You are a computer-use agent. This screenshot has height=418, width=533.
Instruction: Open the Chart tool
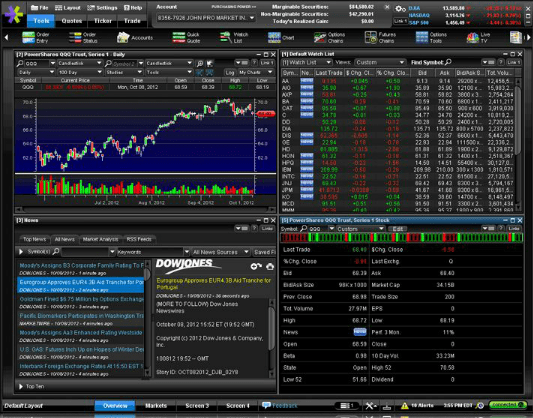click(x=281, y=37)
